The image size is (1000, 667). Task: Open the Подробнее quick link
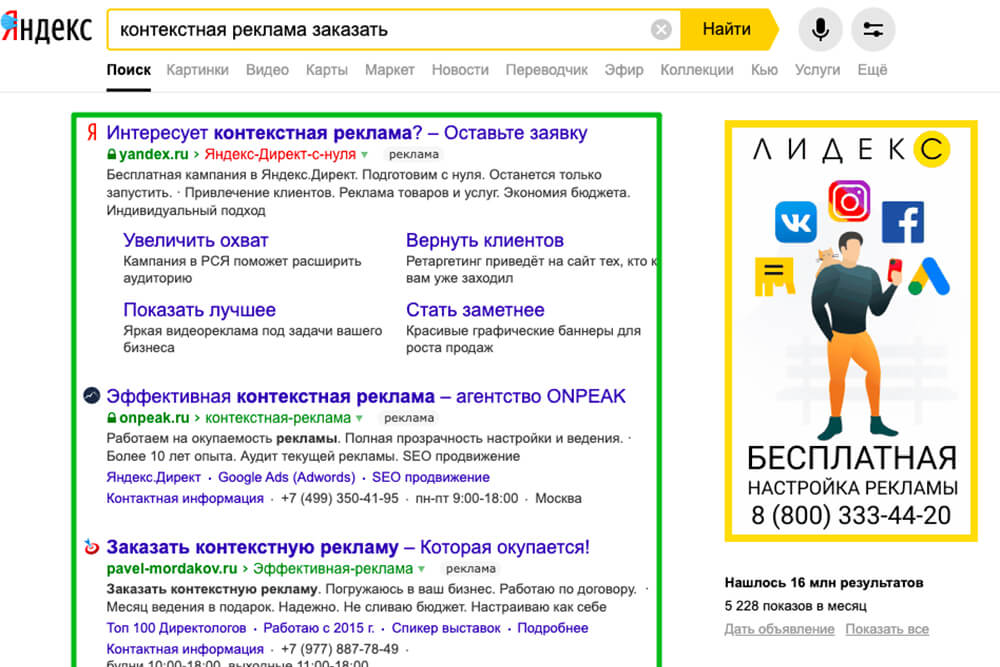click(552, 627)
